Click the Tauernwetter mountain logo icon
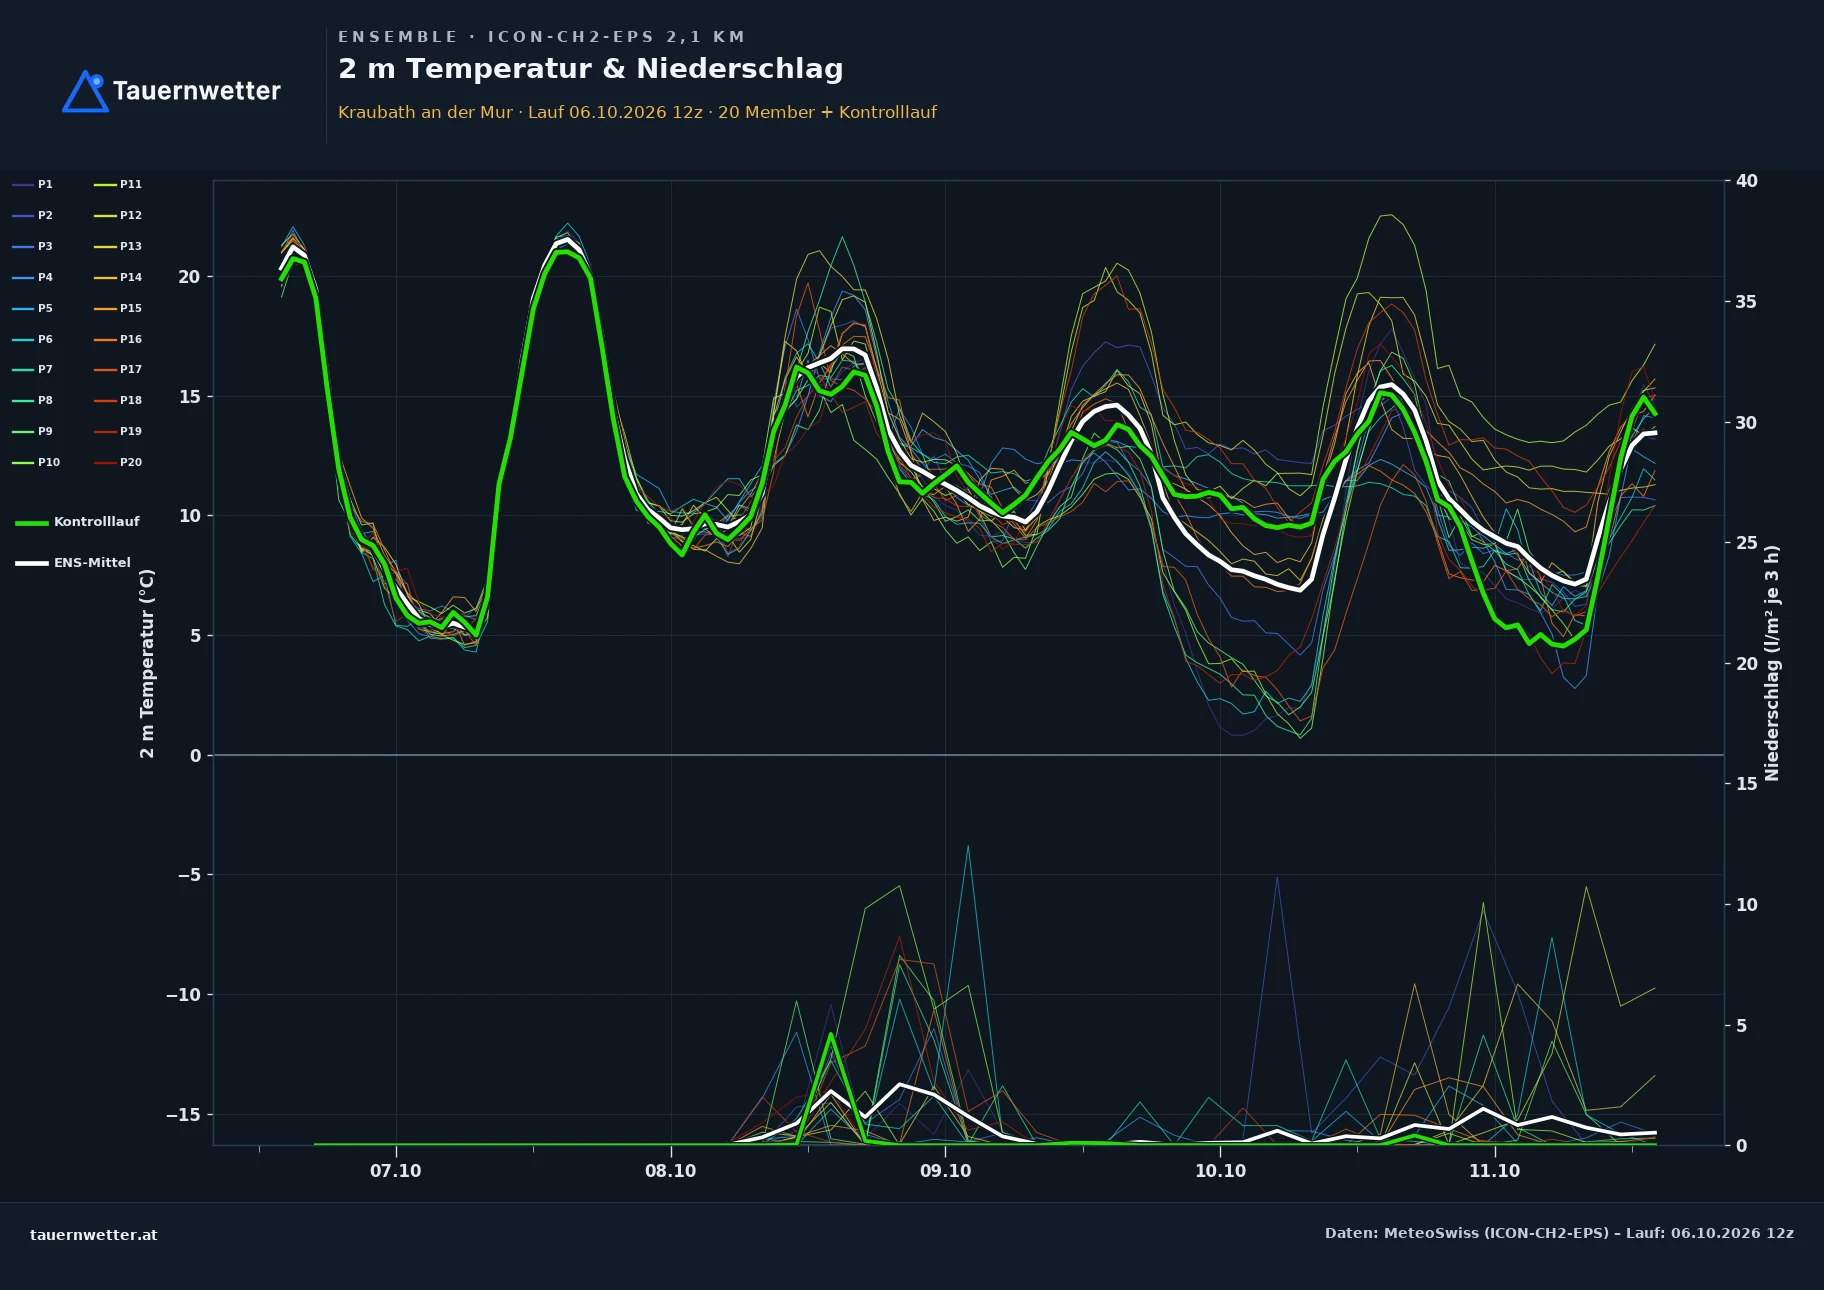Image resolution: width=1824 pixels, height=1290 pixels. coord(85,91)
